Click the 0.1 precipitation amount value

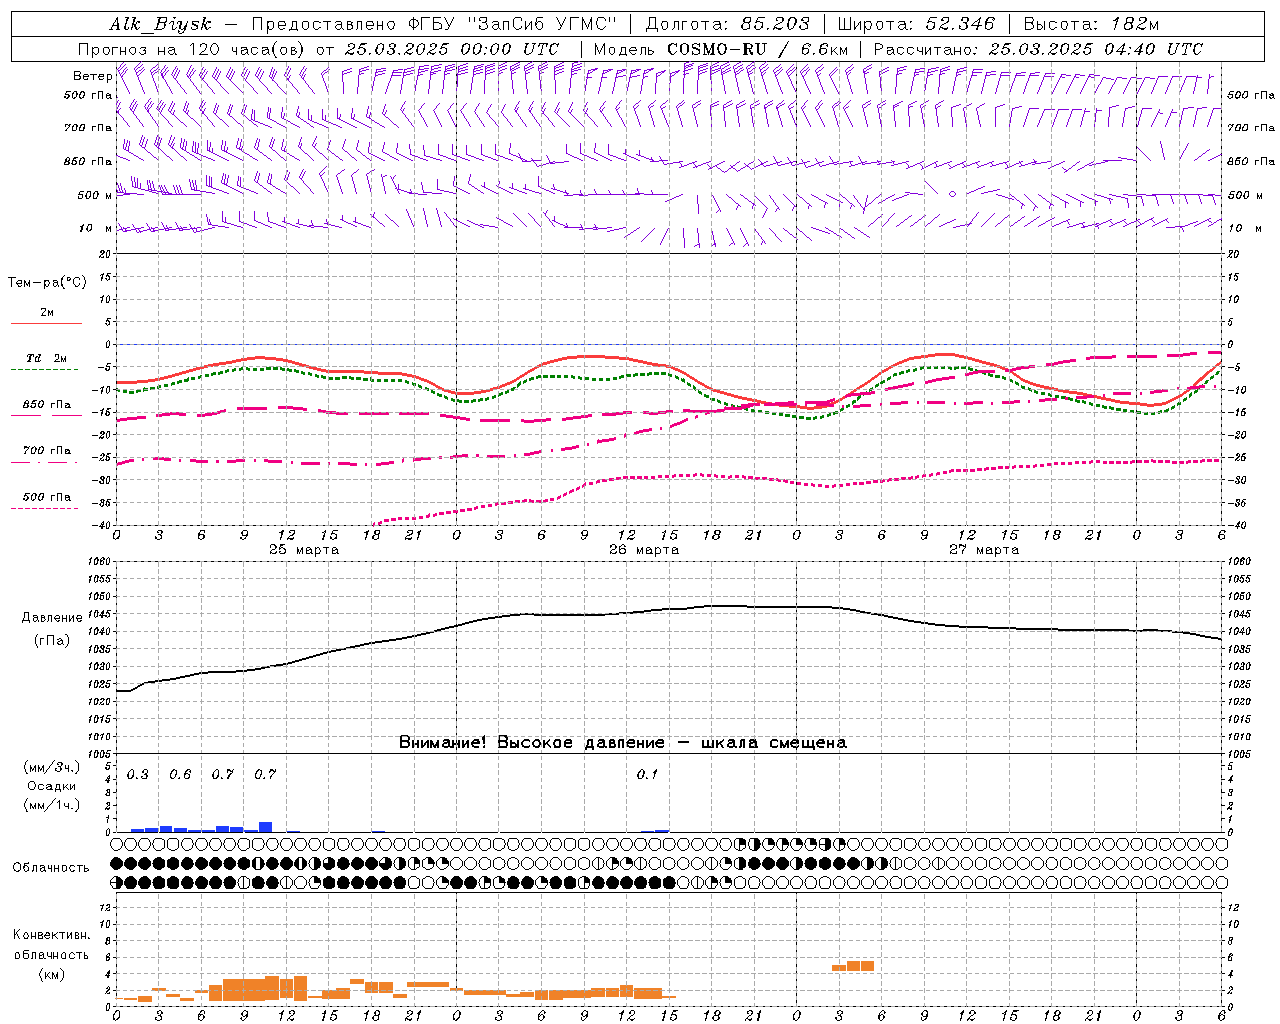click(x=647, y=774)
